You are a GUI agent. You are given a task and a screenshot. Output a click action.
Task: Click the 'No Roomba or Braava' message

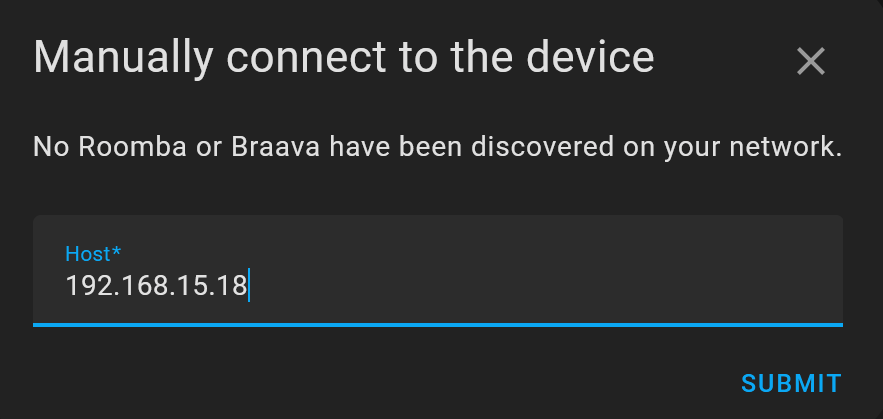pos(438,148)
